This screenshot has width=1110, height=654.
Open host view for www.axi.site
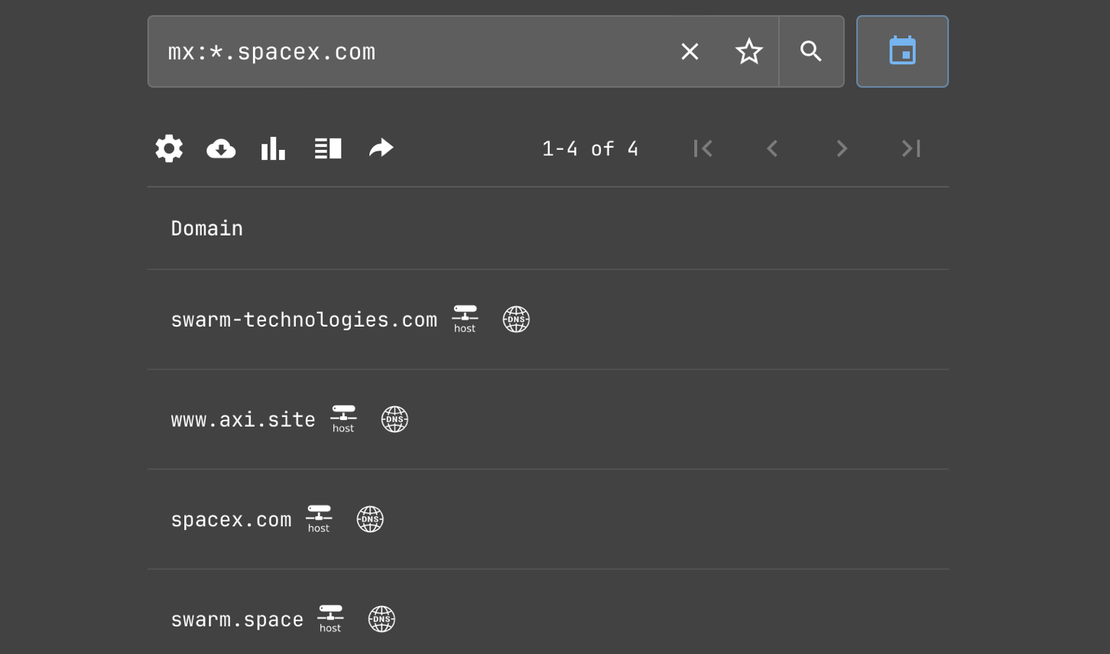343,418
